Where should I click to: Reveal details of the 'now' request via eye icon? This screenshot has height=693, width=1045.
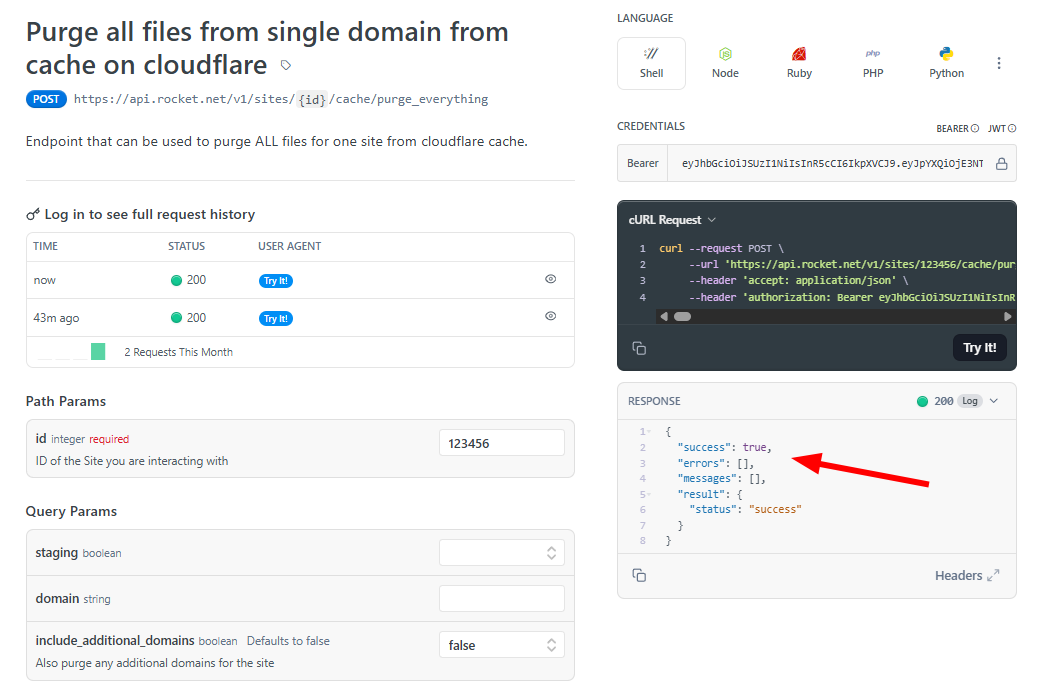550,279
